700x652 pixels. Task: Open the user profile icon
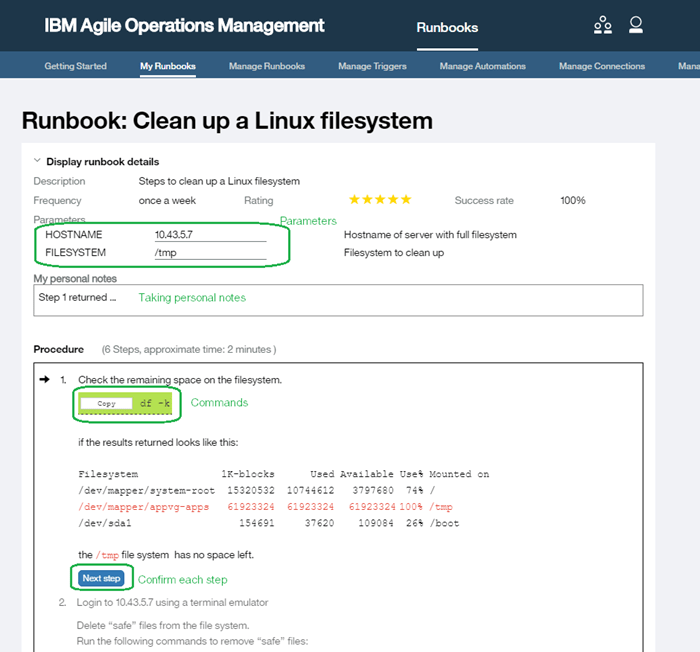point(636,25)
